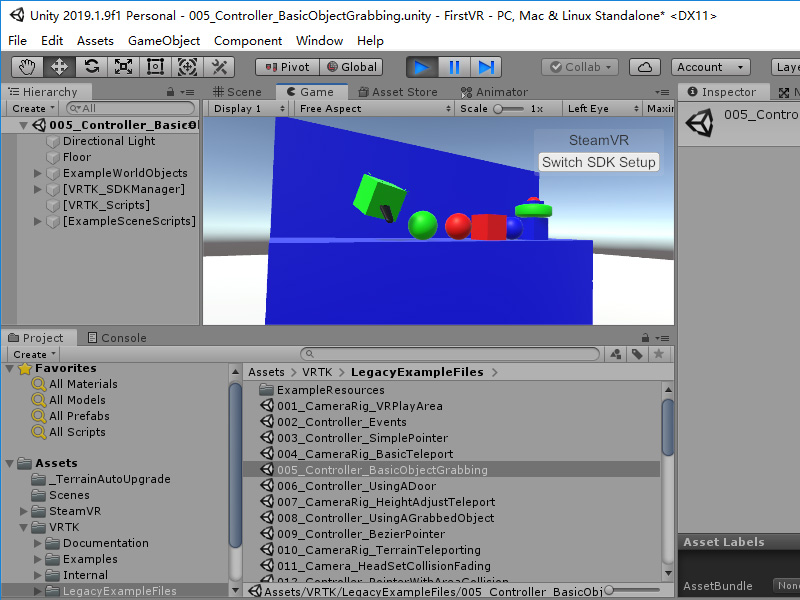Switch to the Console tab
This screenshot has height=600, width=800.
coord(117,338)
